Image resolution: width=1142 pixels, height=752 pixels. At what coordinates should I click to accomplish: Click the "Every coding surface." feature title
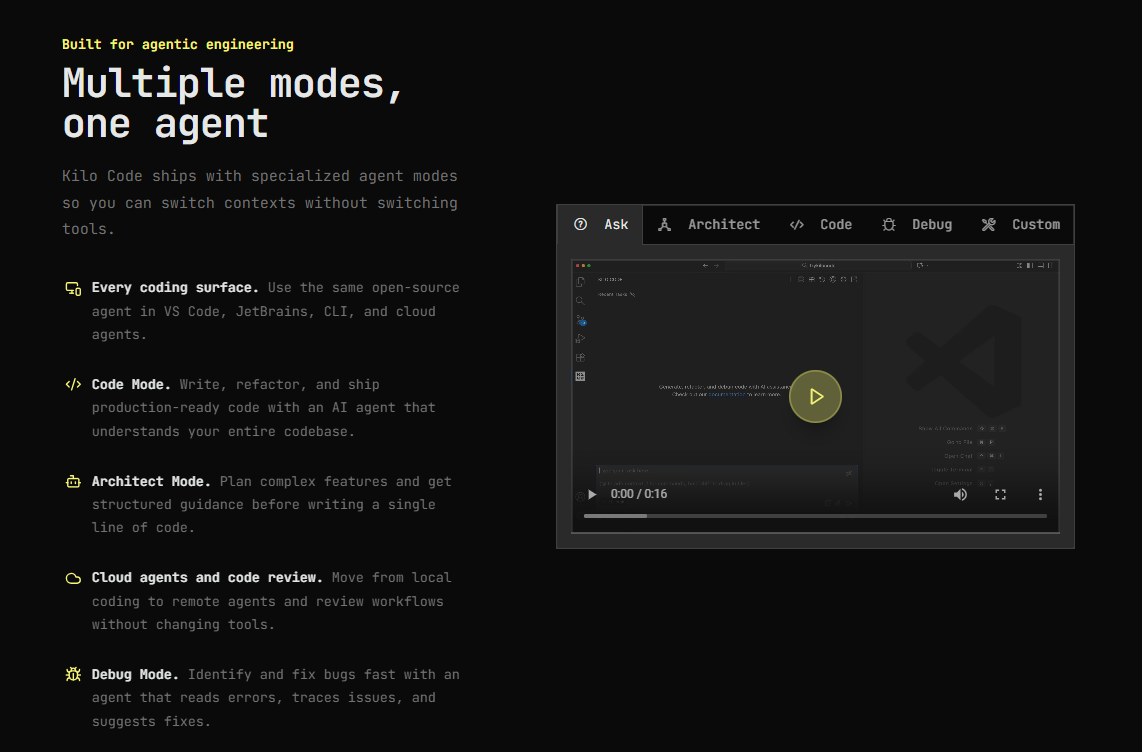pyautogui.click(x=175, y=288)
